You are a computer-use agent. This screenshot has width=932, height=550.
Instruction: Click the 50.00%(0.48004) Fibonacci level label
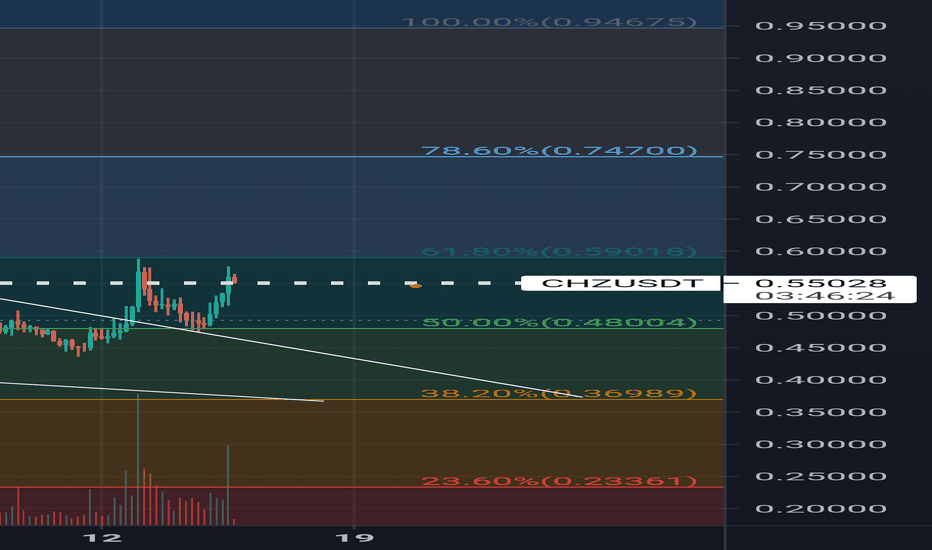coord(559,322)
